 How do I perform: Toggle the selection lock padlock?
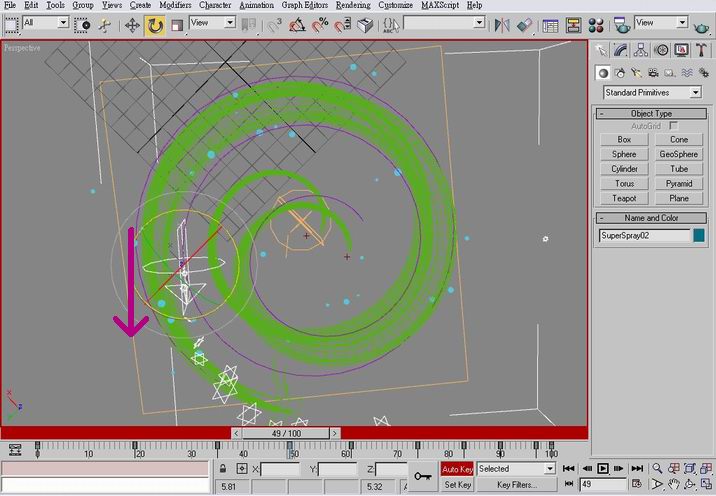coord(222,469)
